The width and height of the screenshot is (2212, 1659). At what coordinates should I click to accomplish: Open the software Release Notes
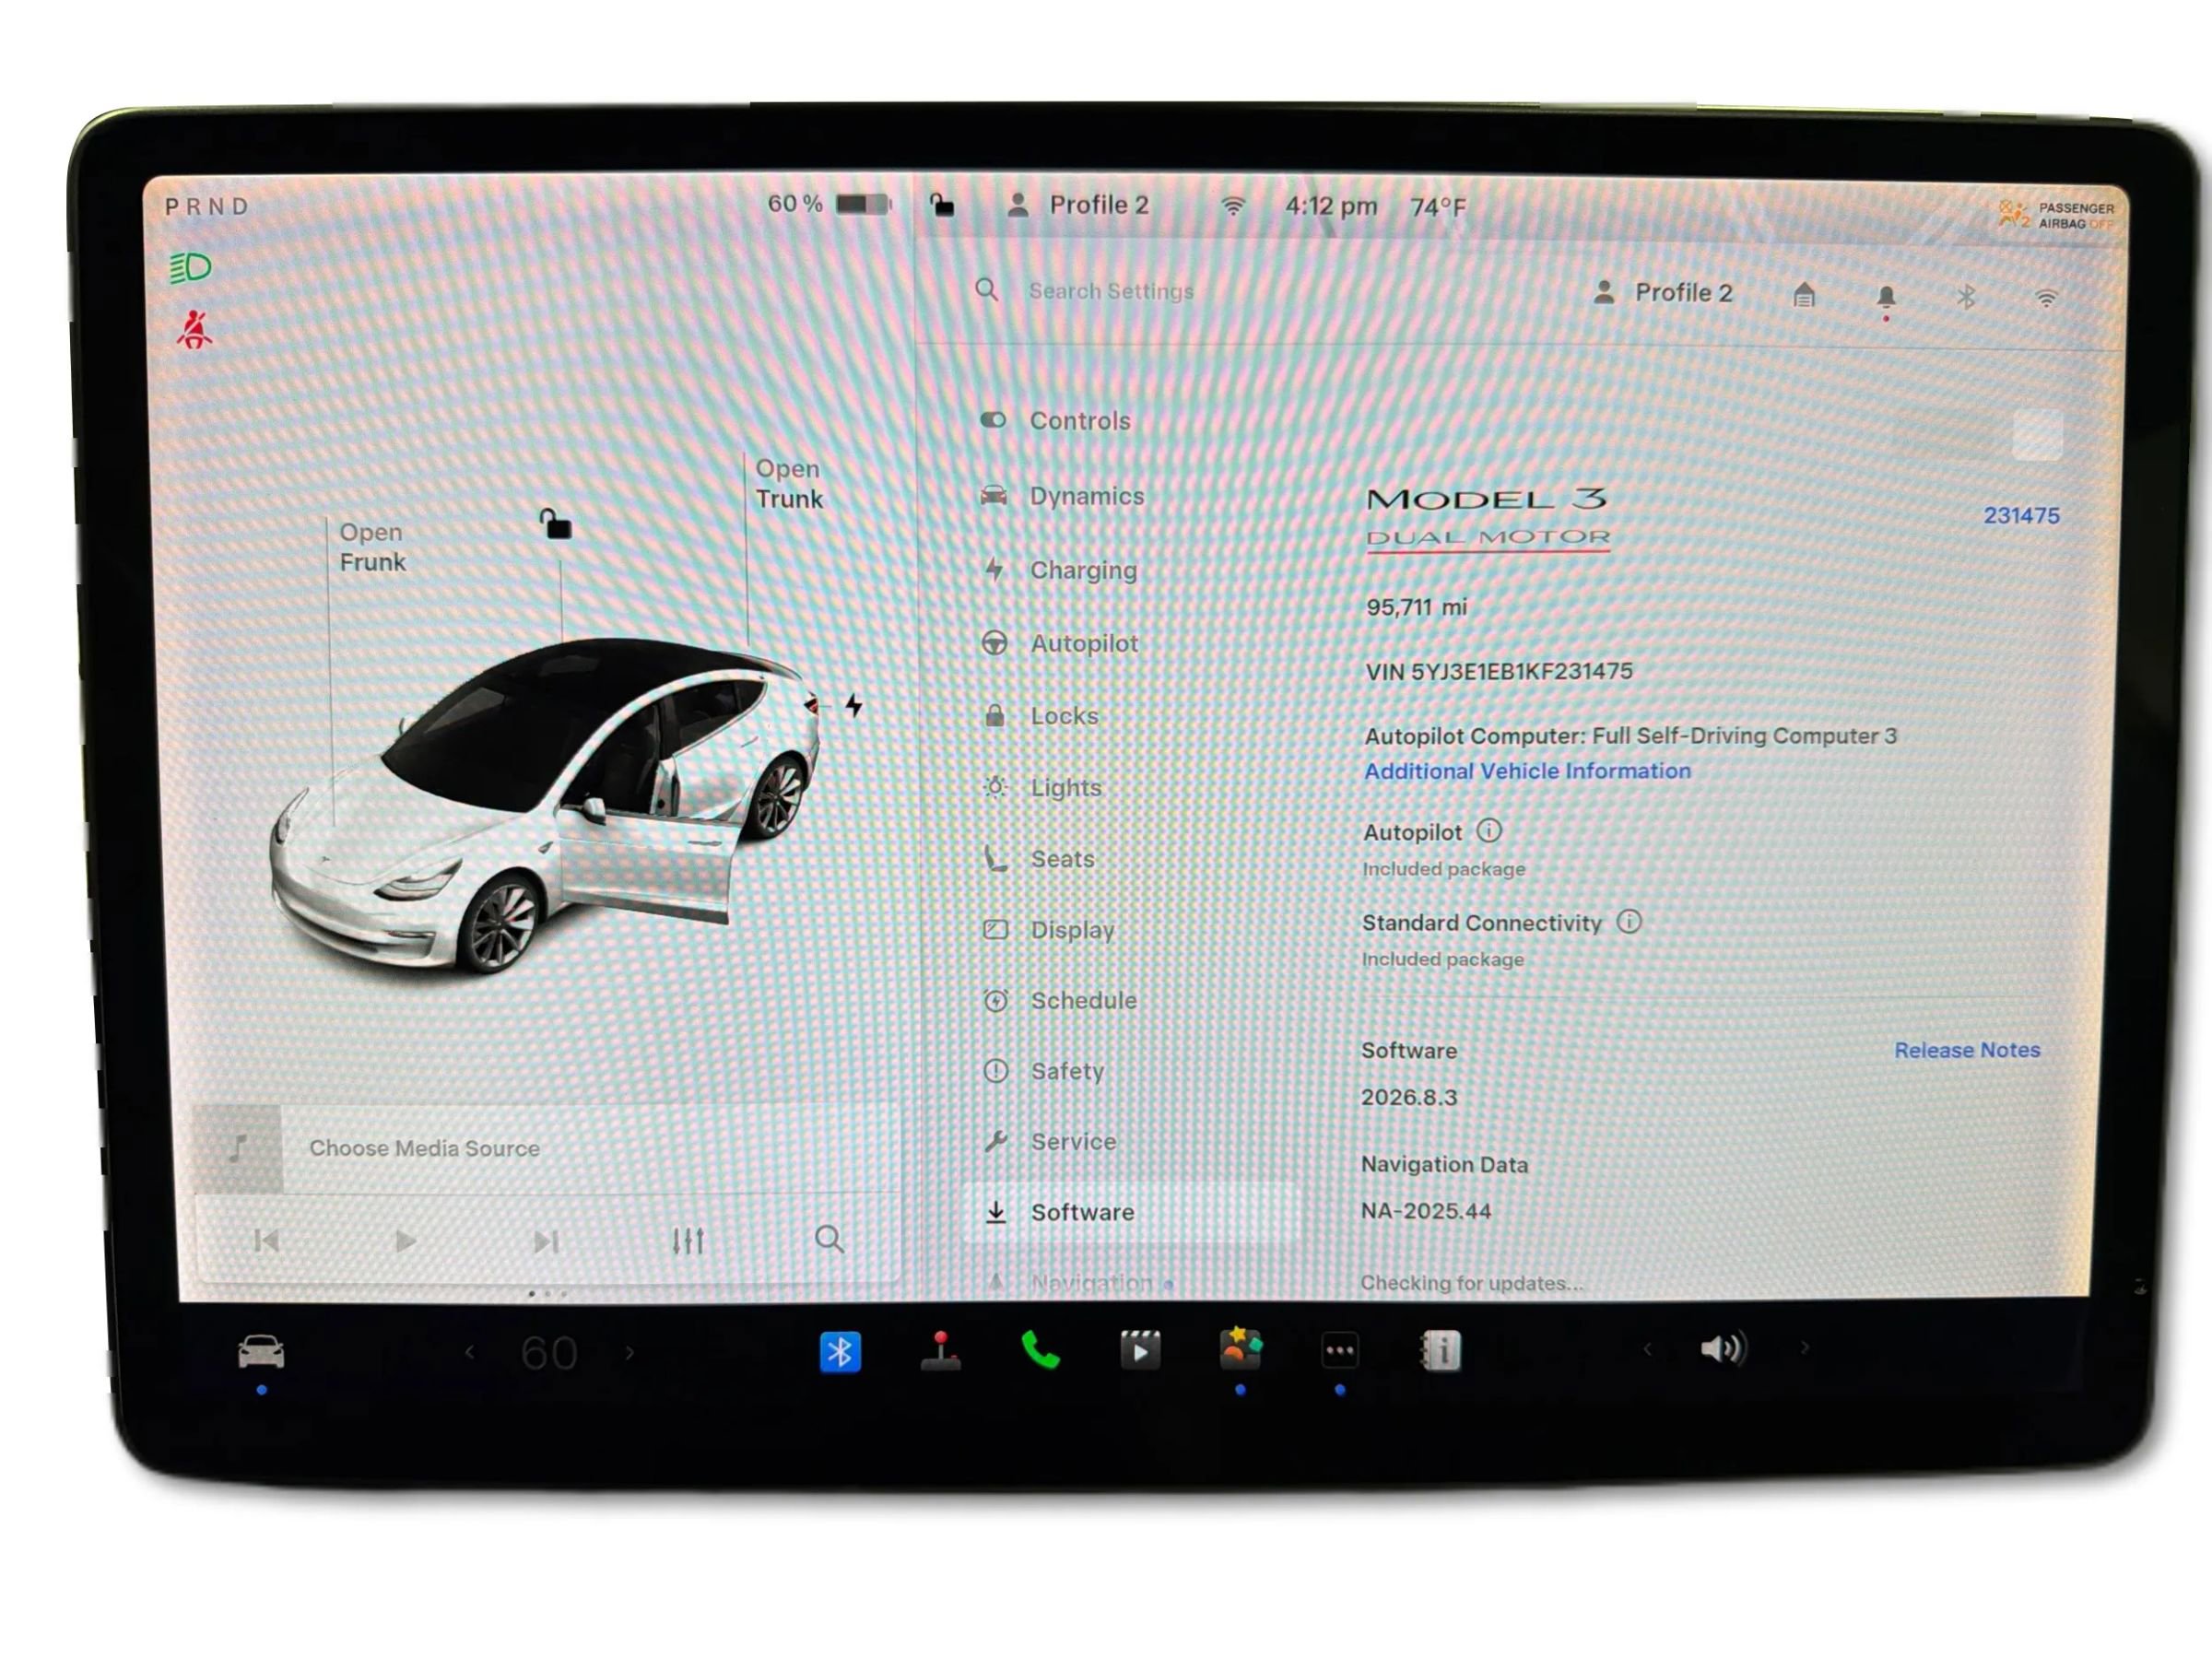coord(1966,1049)
